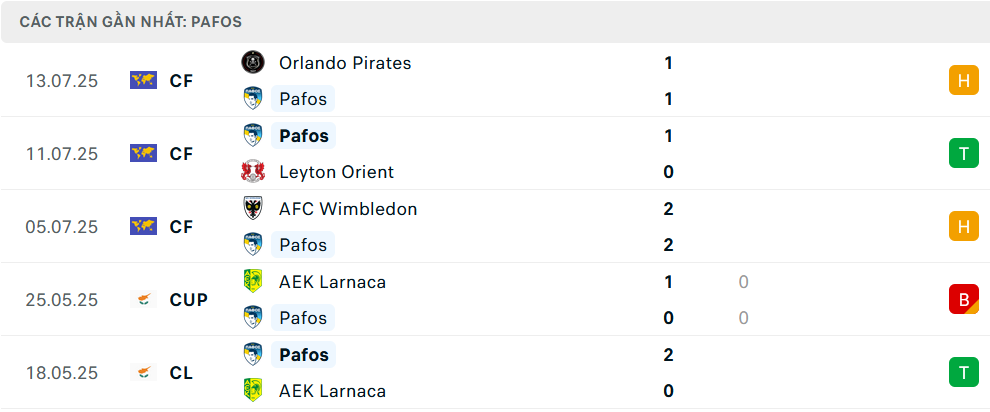Viewport: 990px width, 412px height.
Task: Open the Orlando Pirates team link
Action: pos(345,63)
